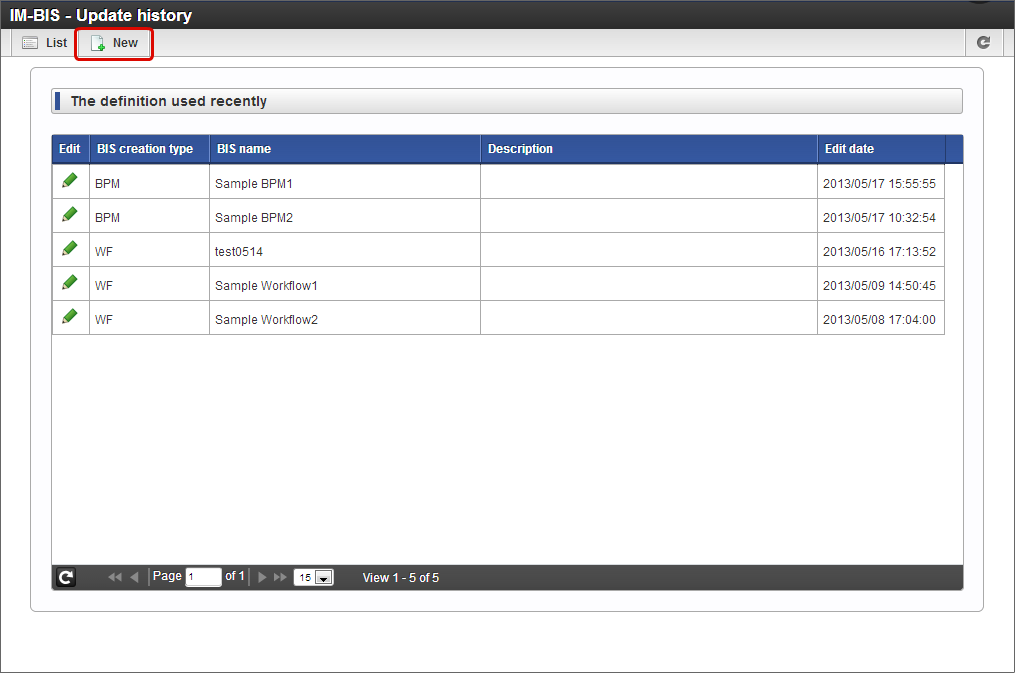Edit Sample BPM1 with its pencil icon
The height and width of the screenshot is (673, 1015).
pyautogui.click(x=70, y=181)
